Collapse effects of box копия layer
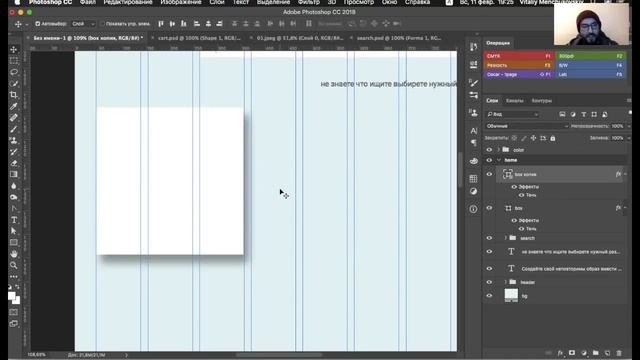Image resolution: width=640 pixels, height=360 pixels. click(x=625, y=174)
